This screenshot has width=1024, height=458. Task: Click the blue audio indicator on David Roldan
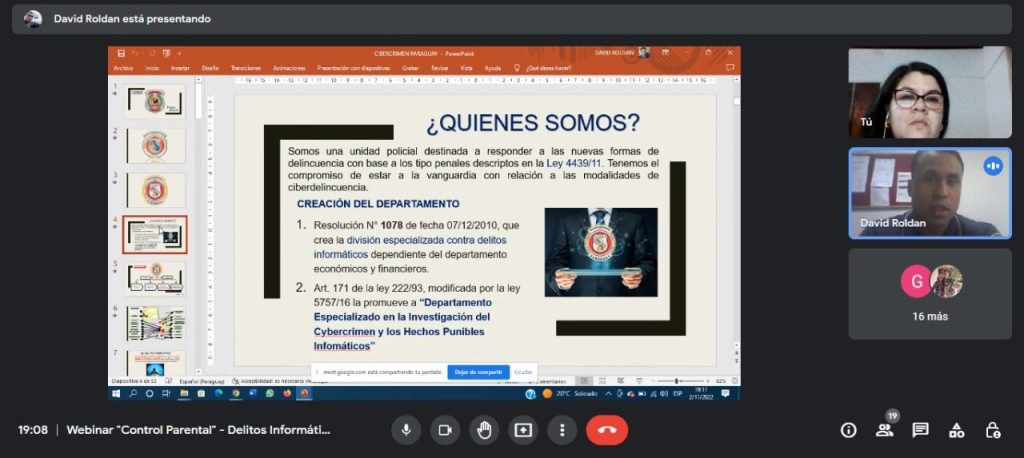pos(993,166)
